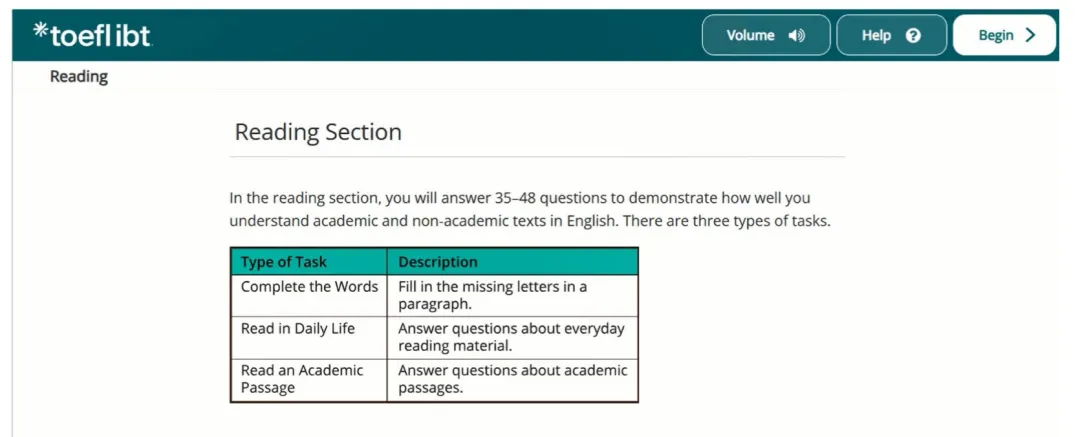The width and height of the screenshot is (1080, 437).
Task: Select the Read in Daily Life cell
Action: [309, 337]
